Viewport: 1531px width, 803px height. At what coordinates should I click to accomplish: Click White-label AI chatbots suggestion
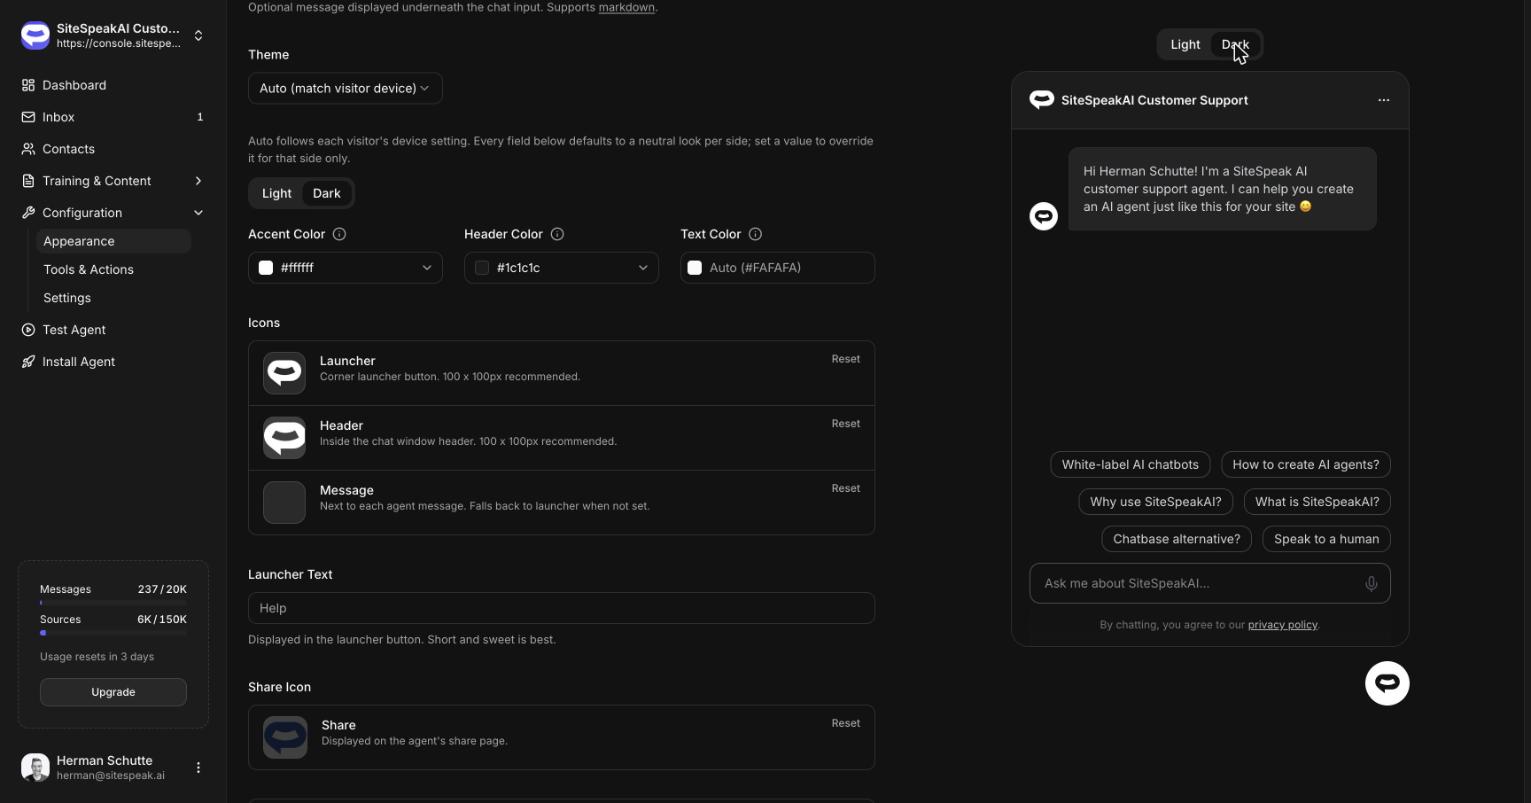(1130, 465)
